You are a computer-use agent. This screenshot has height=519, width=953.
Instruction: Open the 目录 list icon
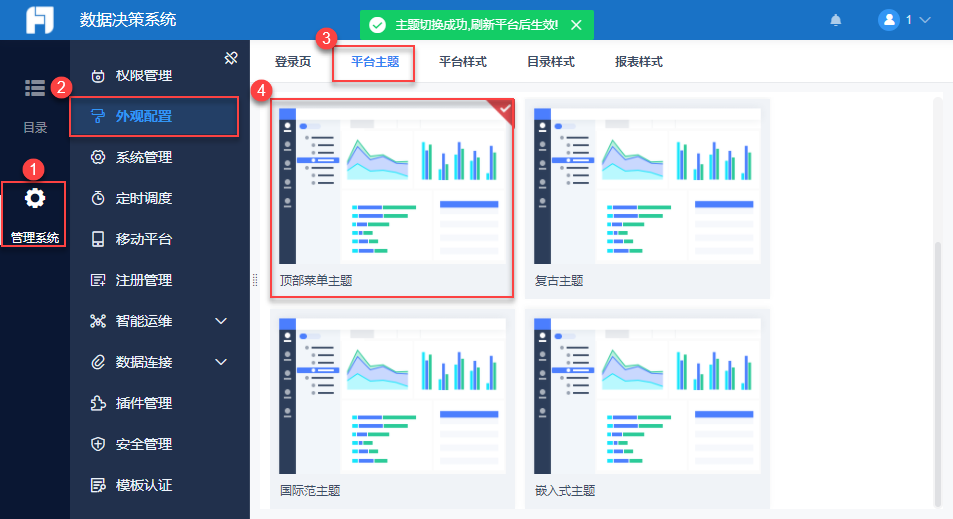35,88
